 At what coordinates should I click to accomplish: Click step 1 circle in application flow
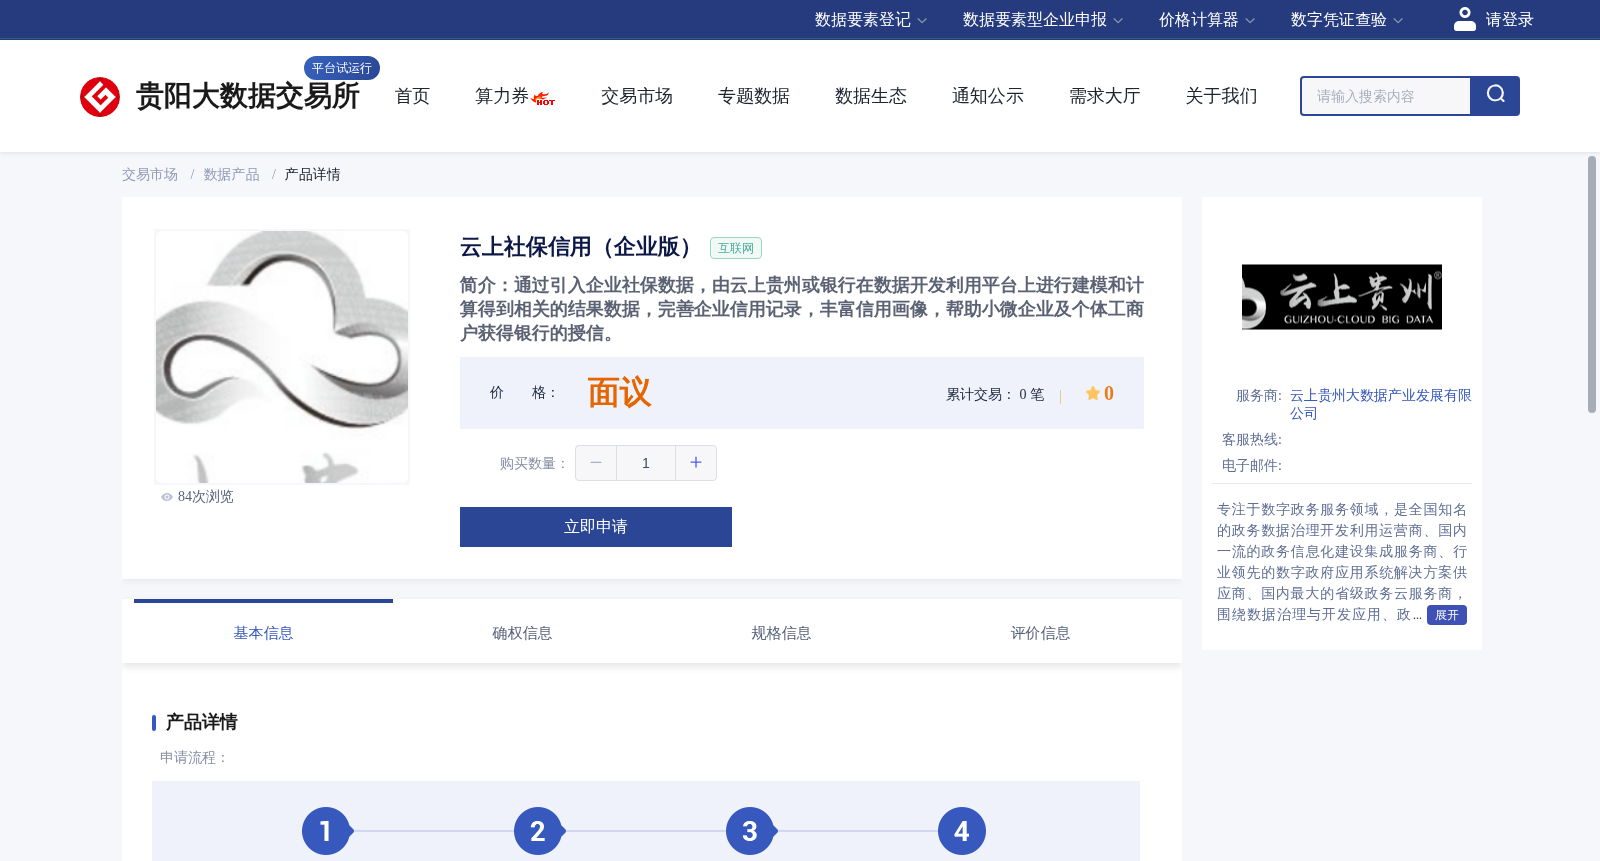[x=326, y=831]
